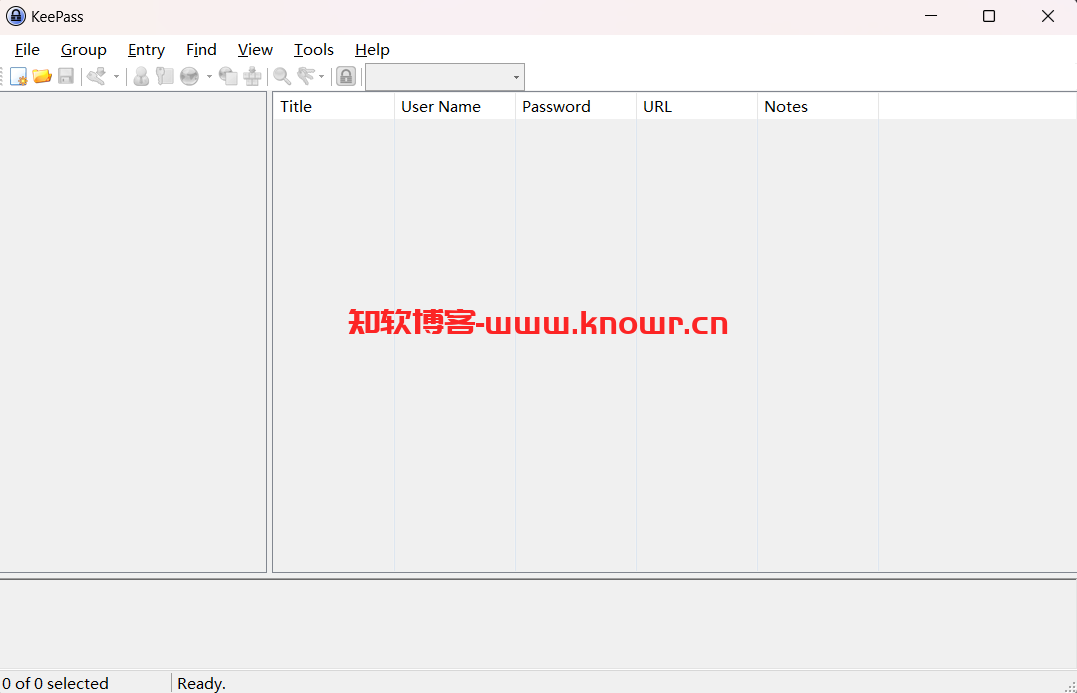1077x693 pixels.
Task: Click the Copy User Name person icon
Action: [x=141, y=76]
